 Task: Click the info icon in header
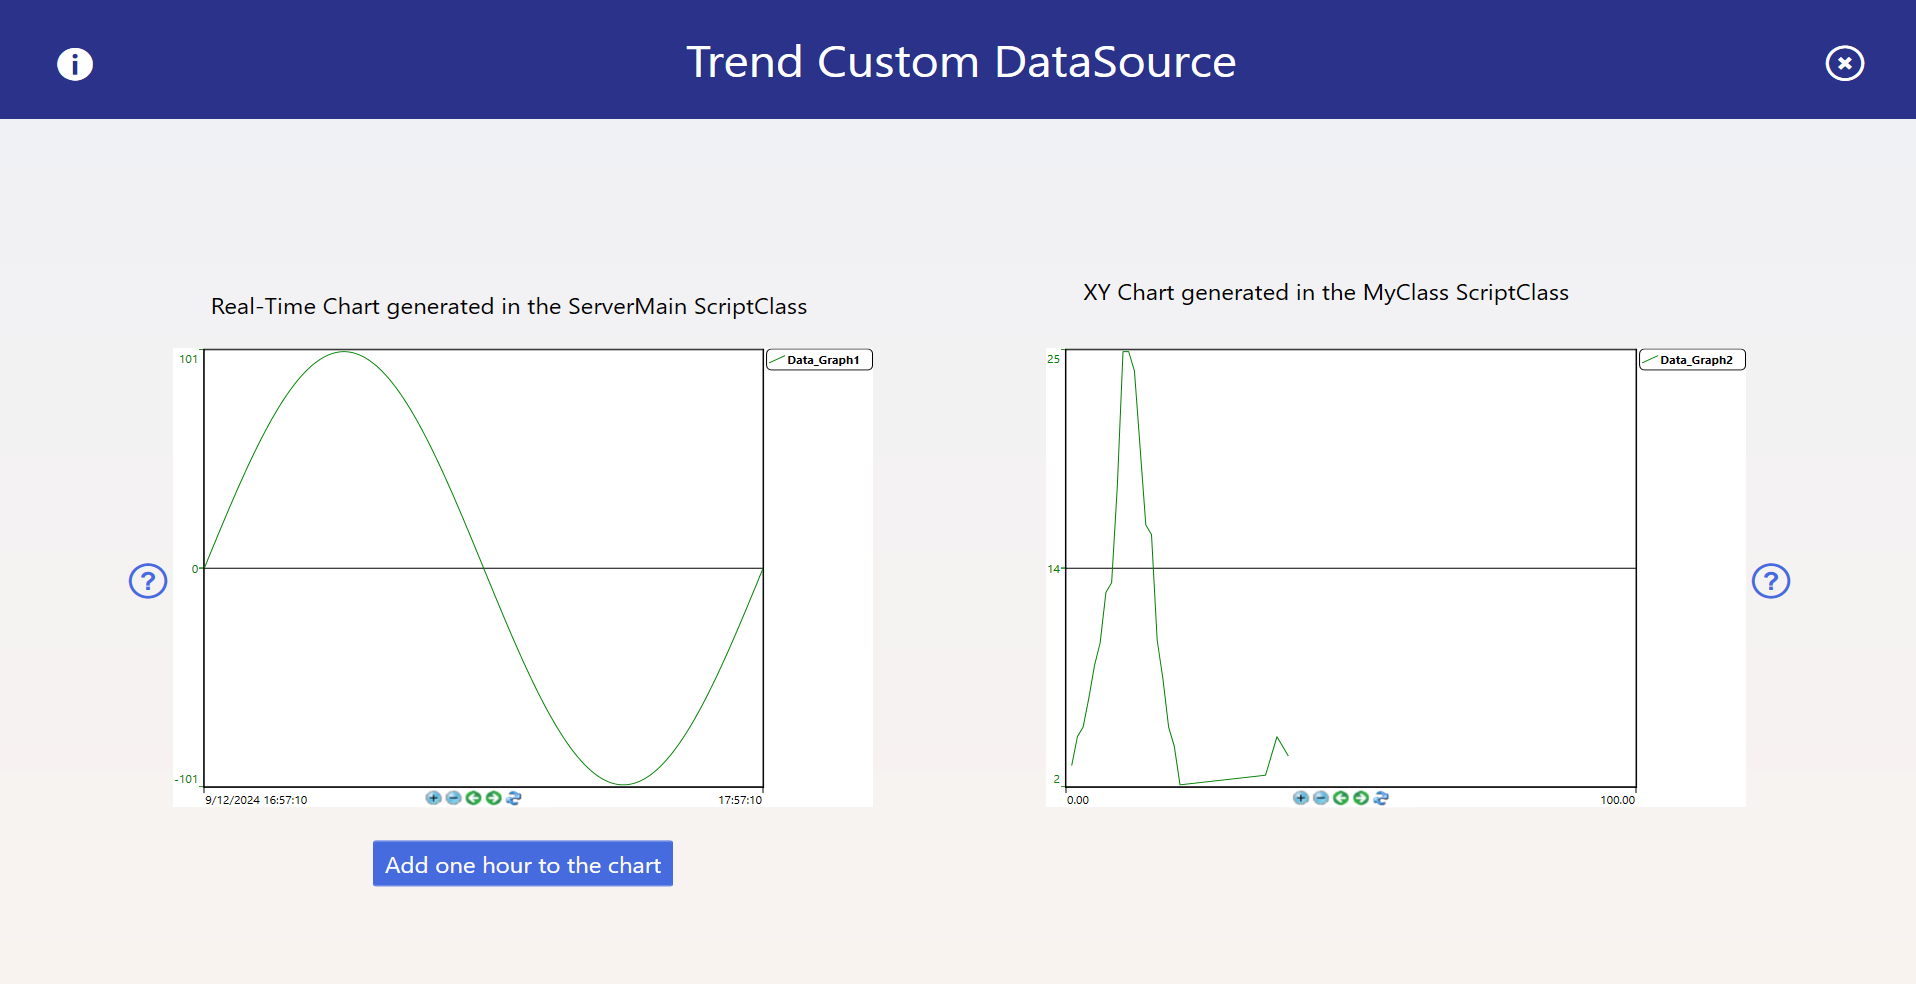pos(75,64)
